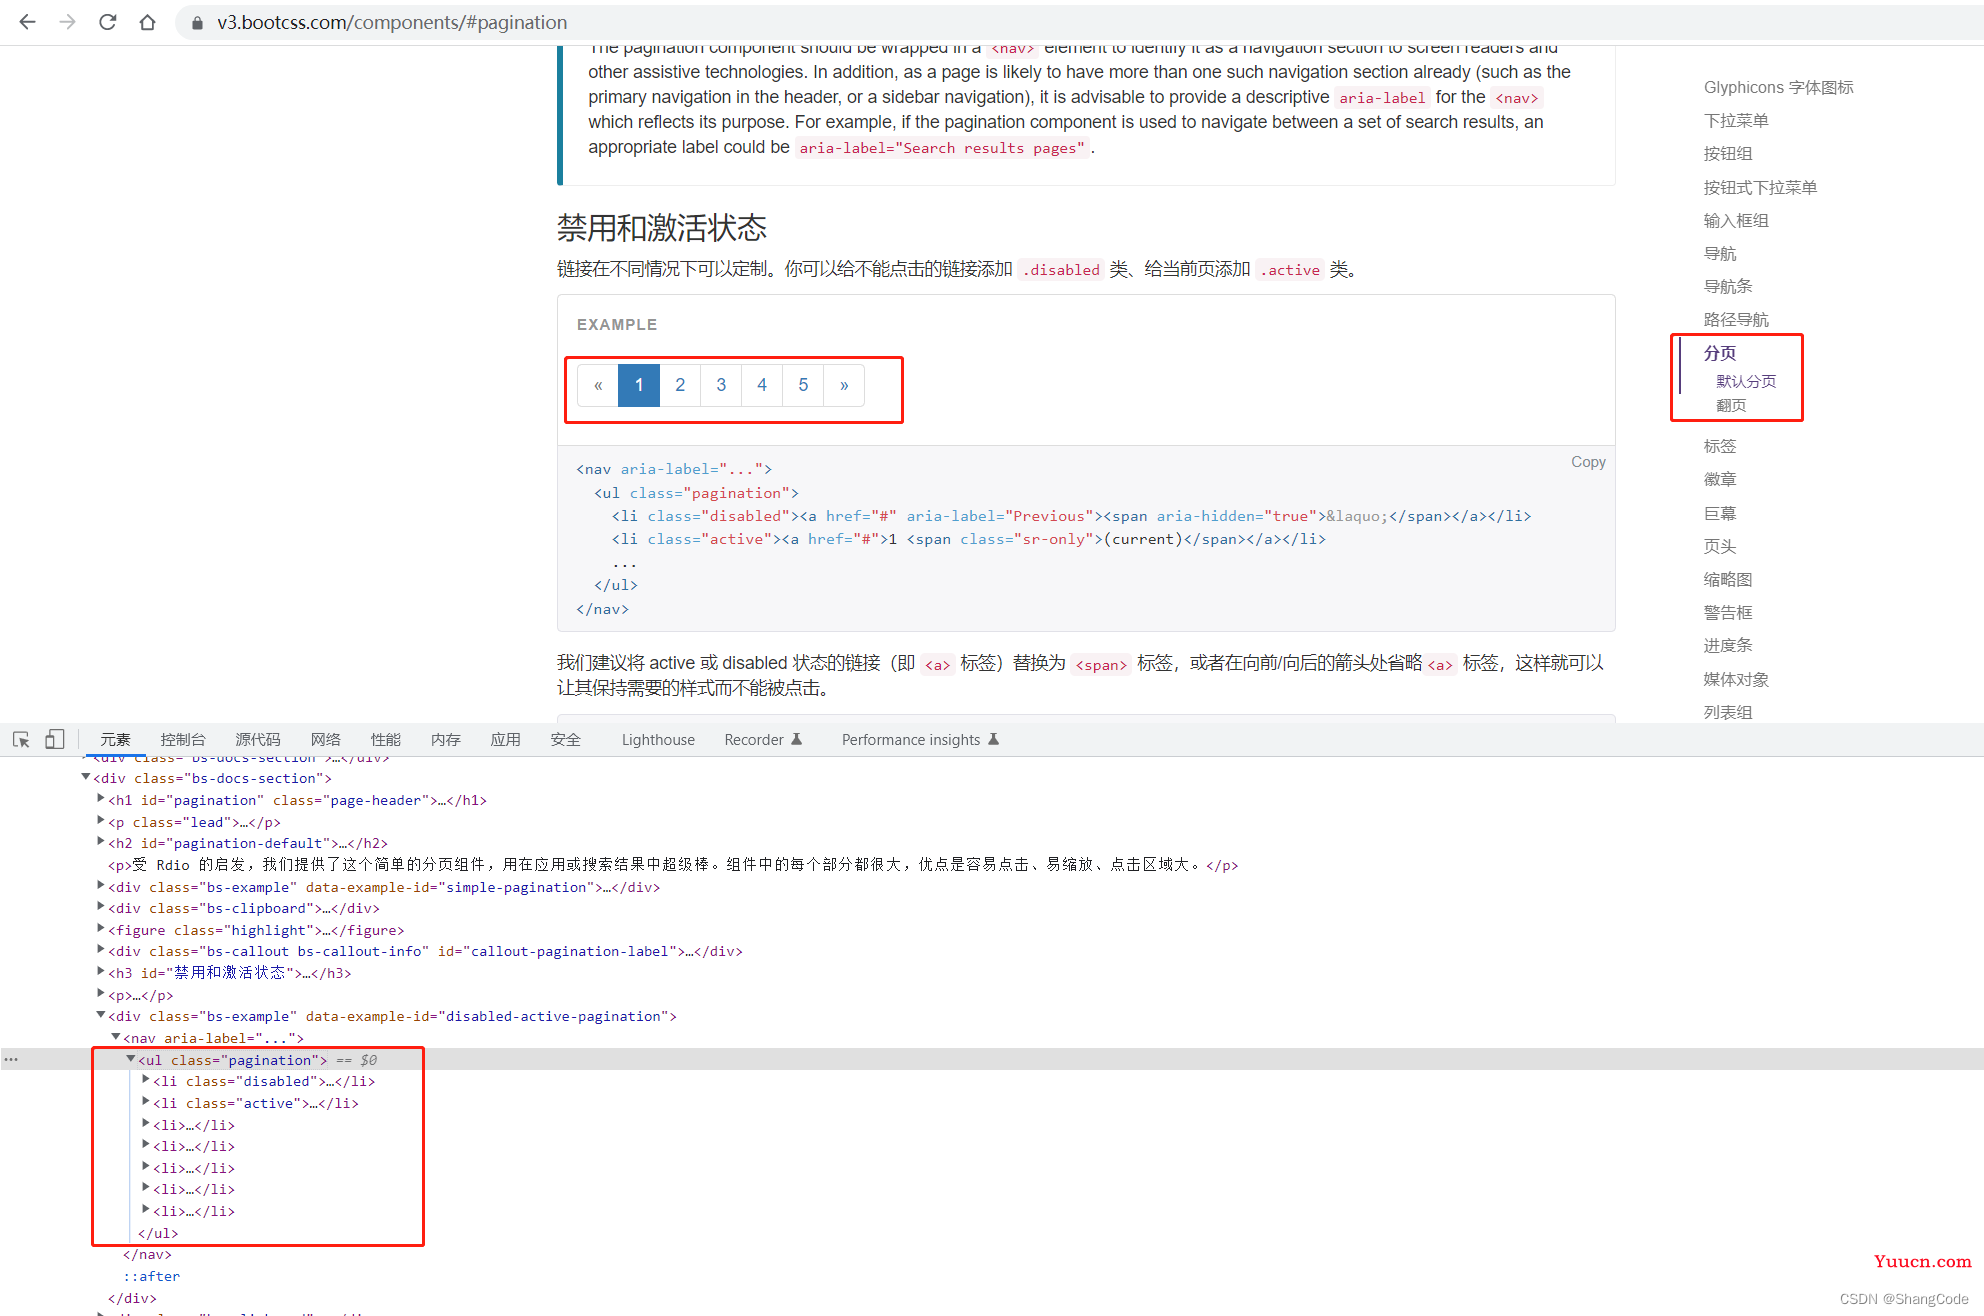This screenshot has height=1316, width=1984.
Task: Open the Performance insights tab
Action: pos(920,739)
